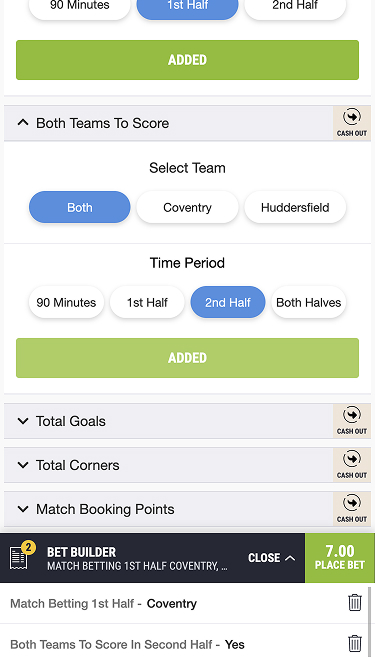Image resolution: width=375 pixels, height=663 pixels.
Task: Click Cash Out icon on Match Booking Points
Action: pyautogui.click(x=352, y=509)
